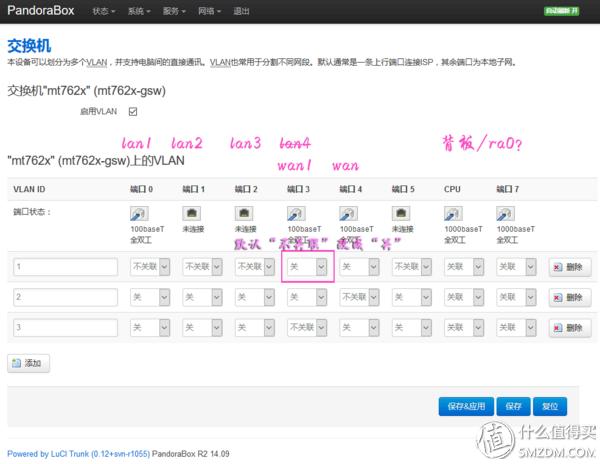Image resolution: width=600 pixels, height=464 pixels.
Task: Click the CPU port status icon
Action: point(453,214)
